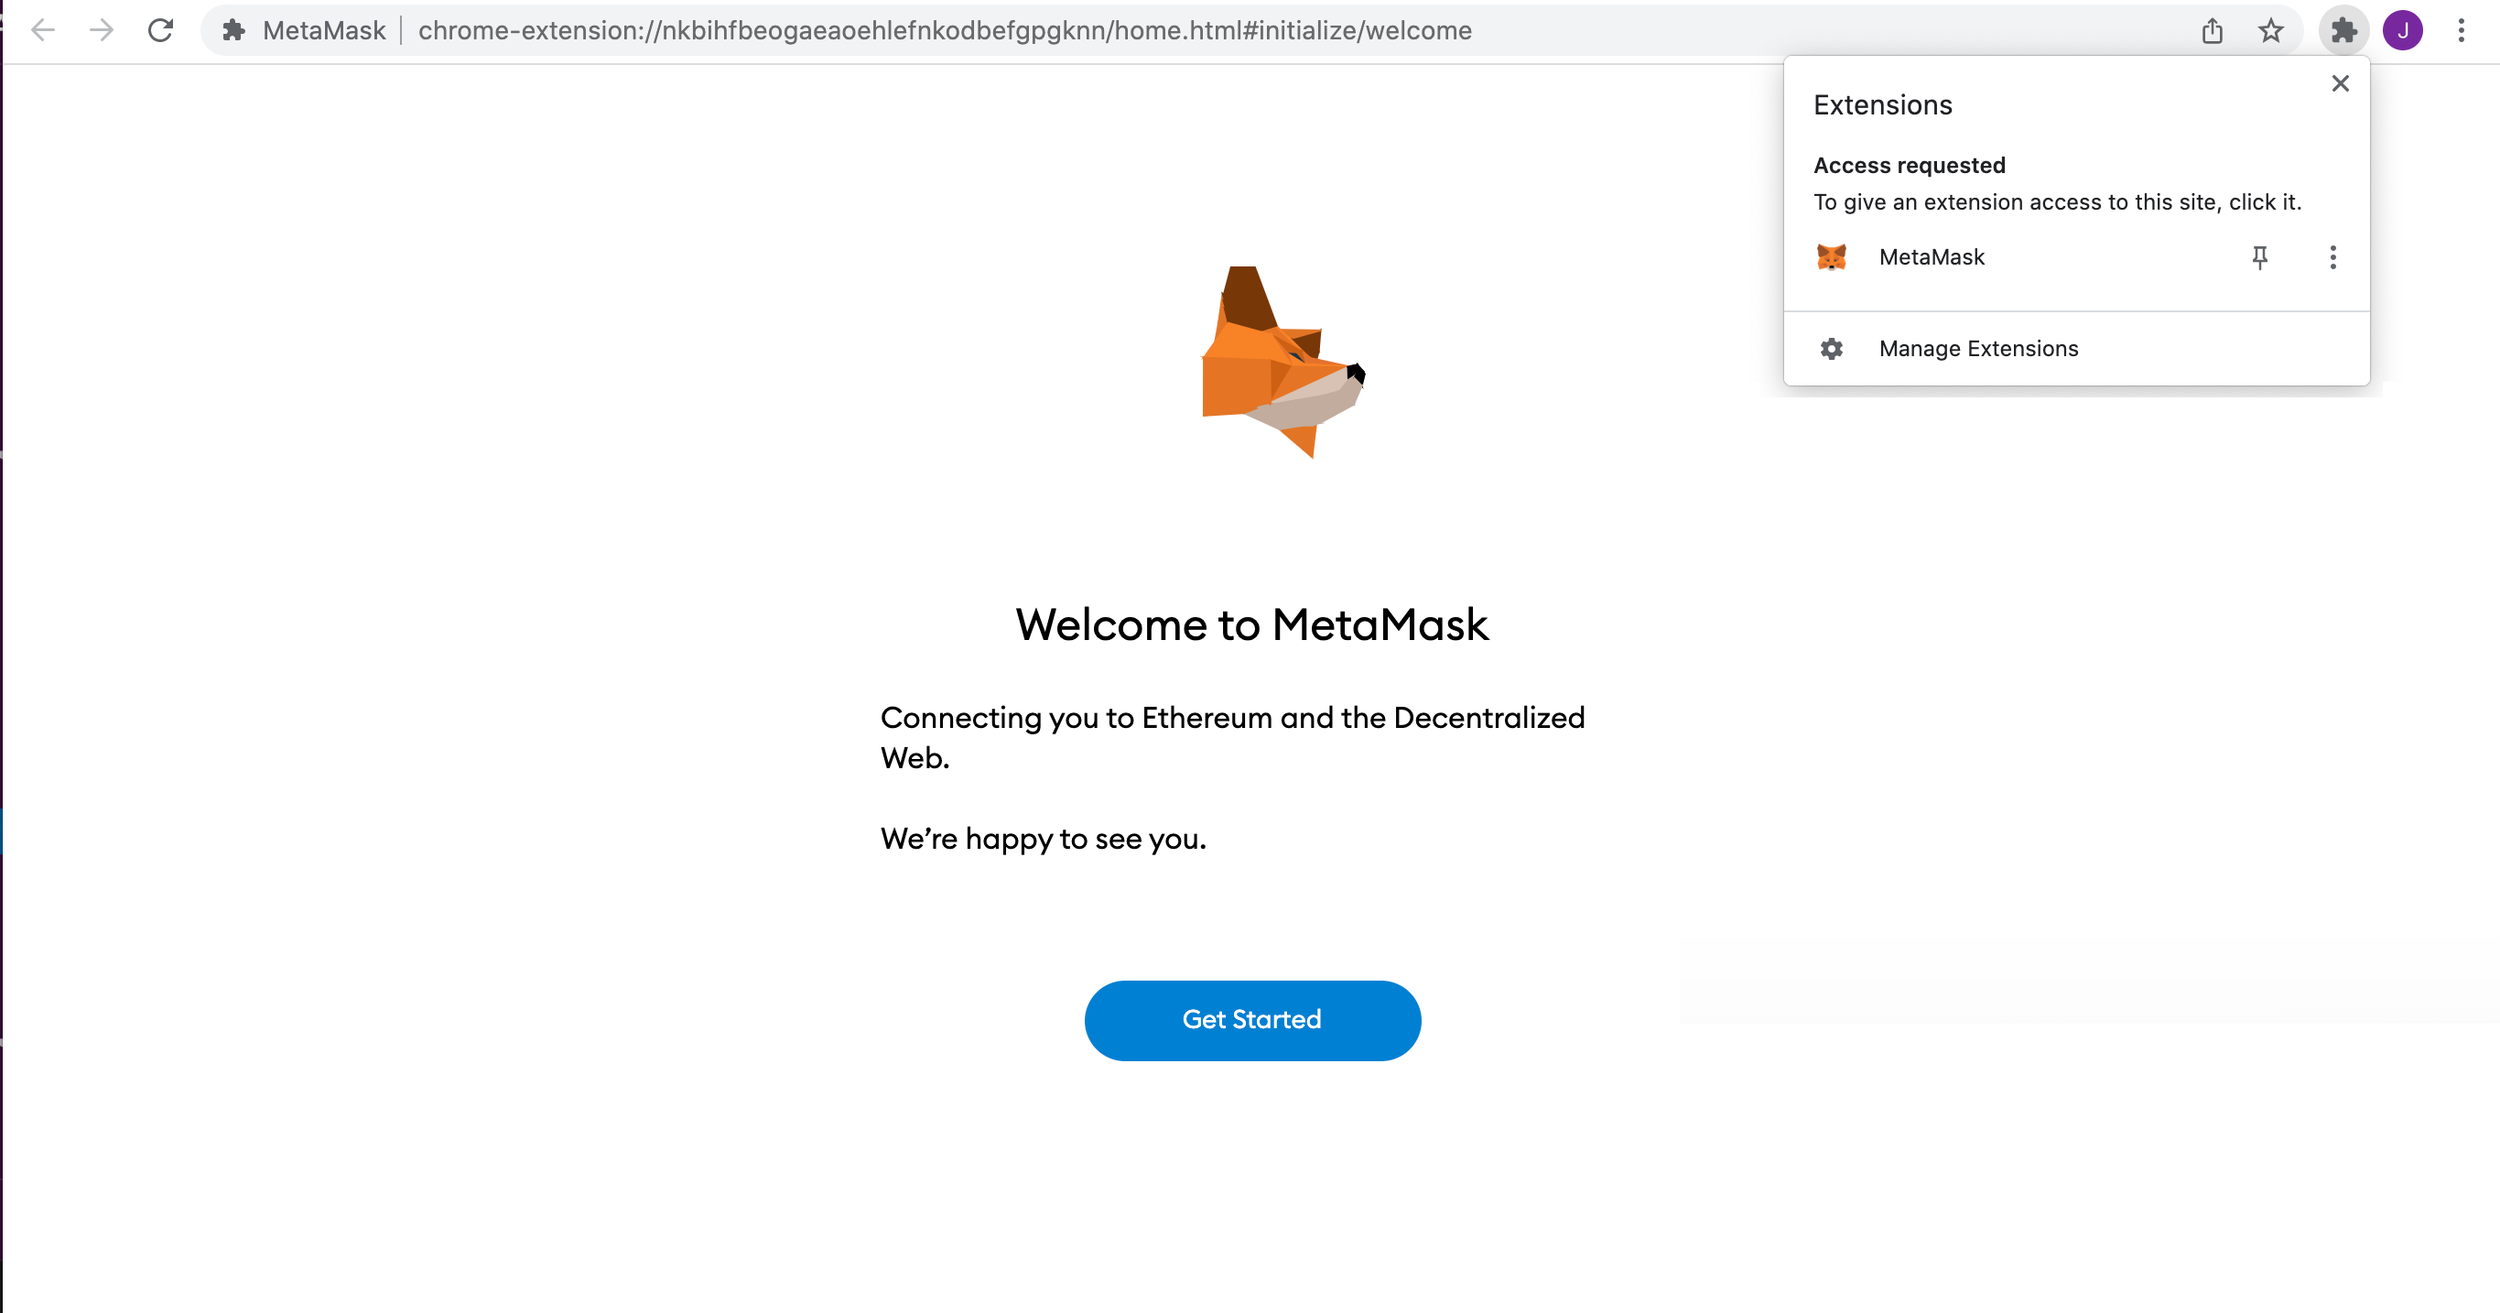Click the page reload icon
Screen dimensions: 2500x1313
[160, 30]
